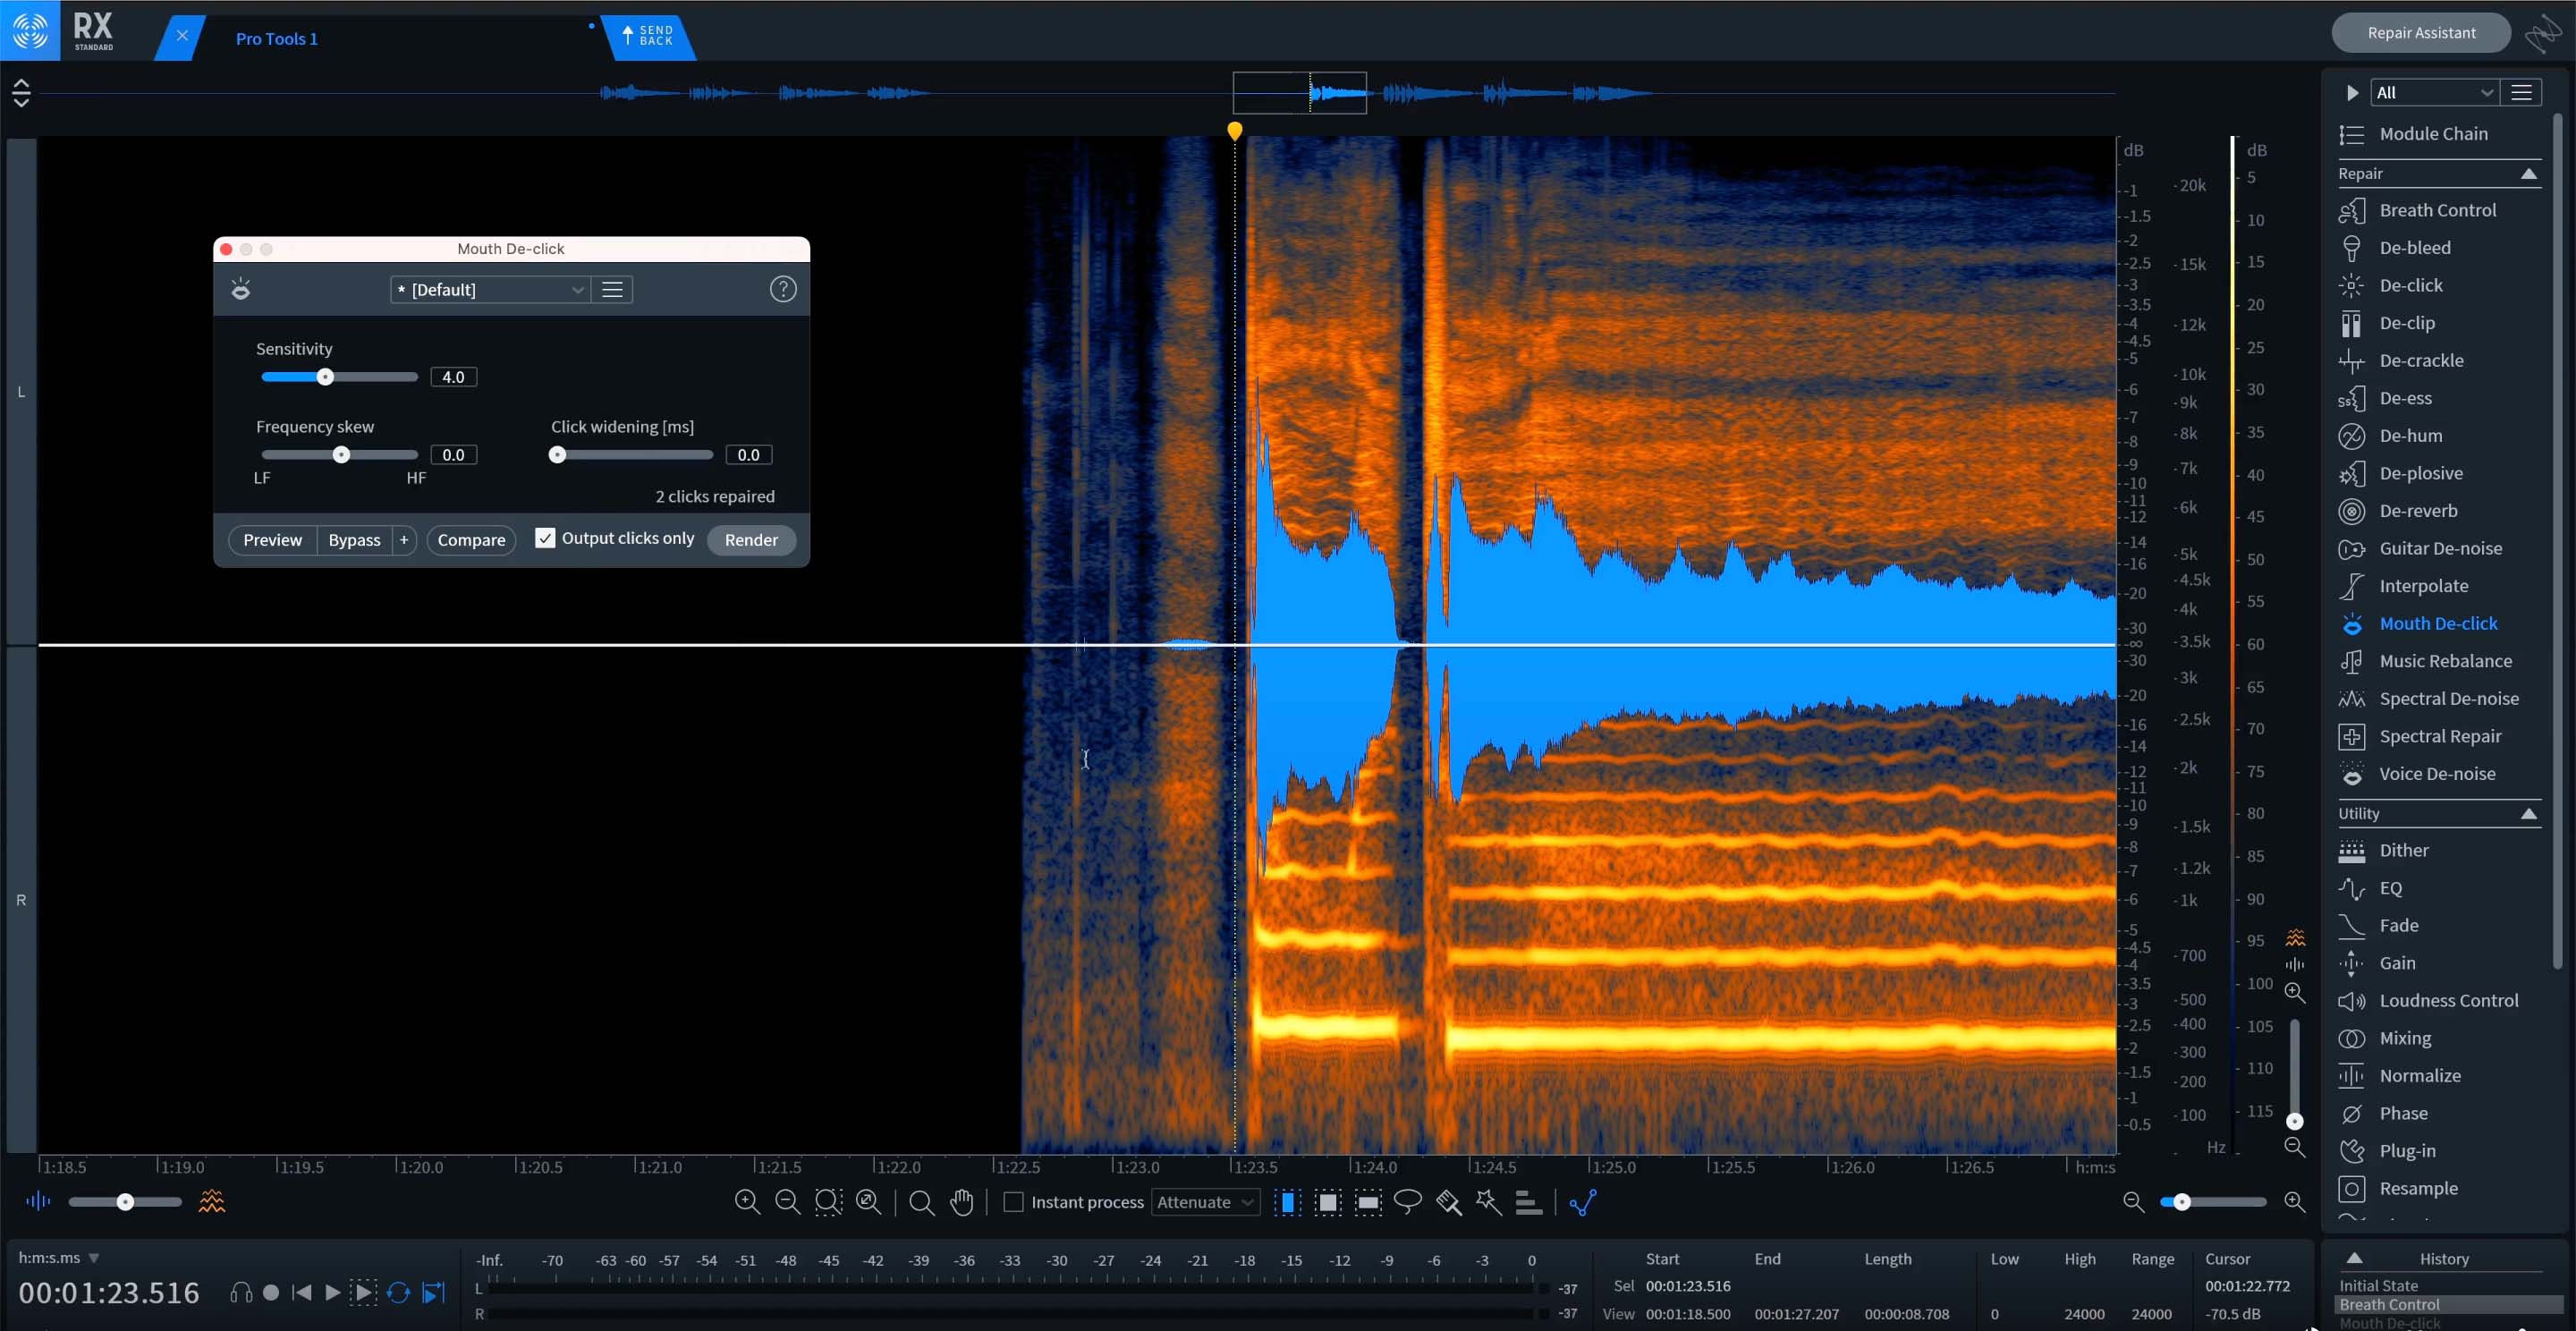
Task: Click the Bypass button
Action: [x=354, y=540]
